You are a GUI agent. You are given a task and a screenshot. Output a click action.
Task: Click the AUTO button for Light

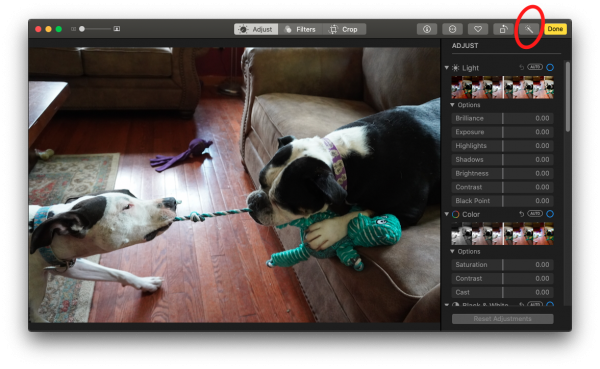pyautogui.click(x=535, y=67)
